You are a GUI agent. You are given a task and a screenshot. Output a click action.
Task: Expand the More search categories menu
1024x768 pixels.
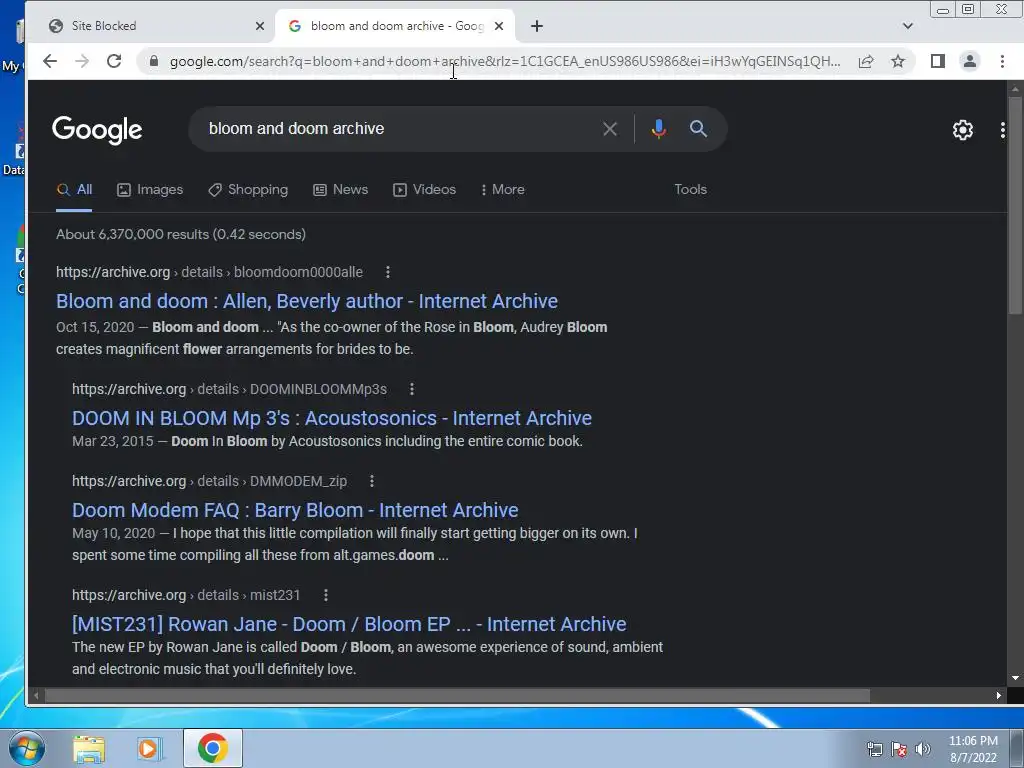502,189
